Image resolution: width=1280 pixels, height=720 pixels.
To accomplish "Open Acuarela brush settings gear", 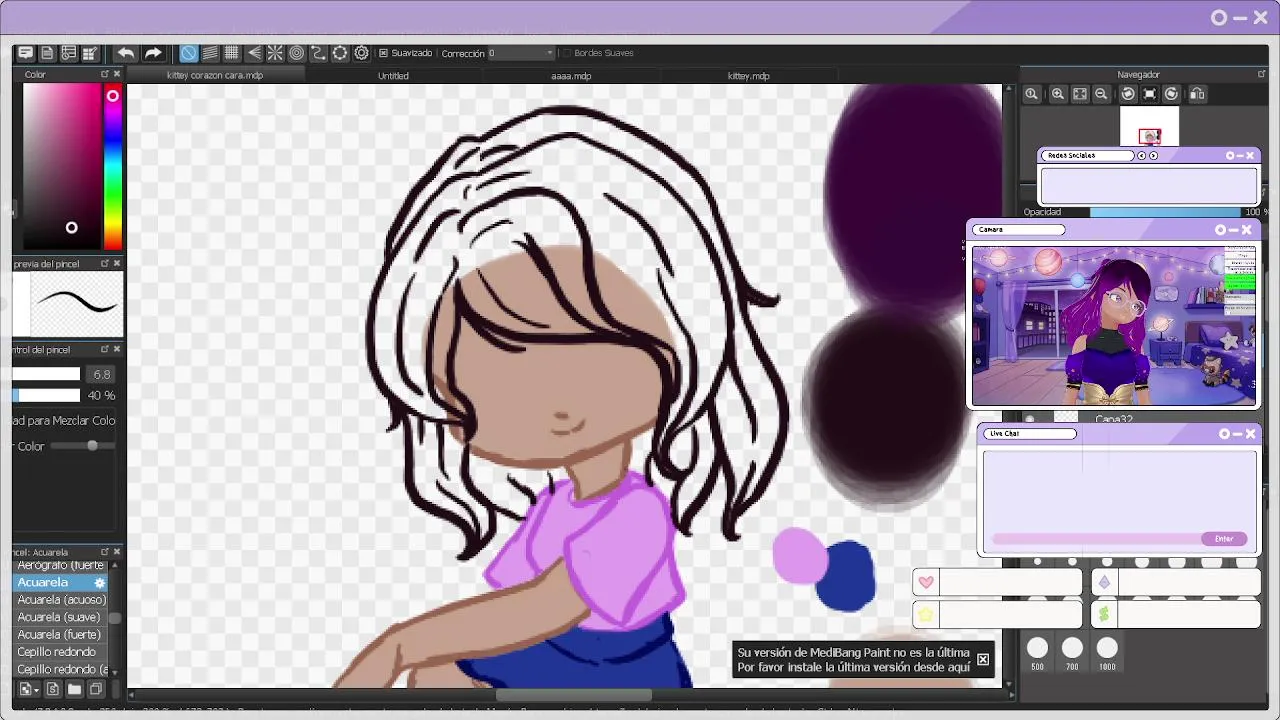I will (x=99, y=583).
